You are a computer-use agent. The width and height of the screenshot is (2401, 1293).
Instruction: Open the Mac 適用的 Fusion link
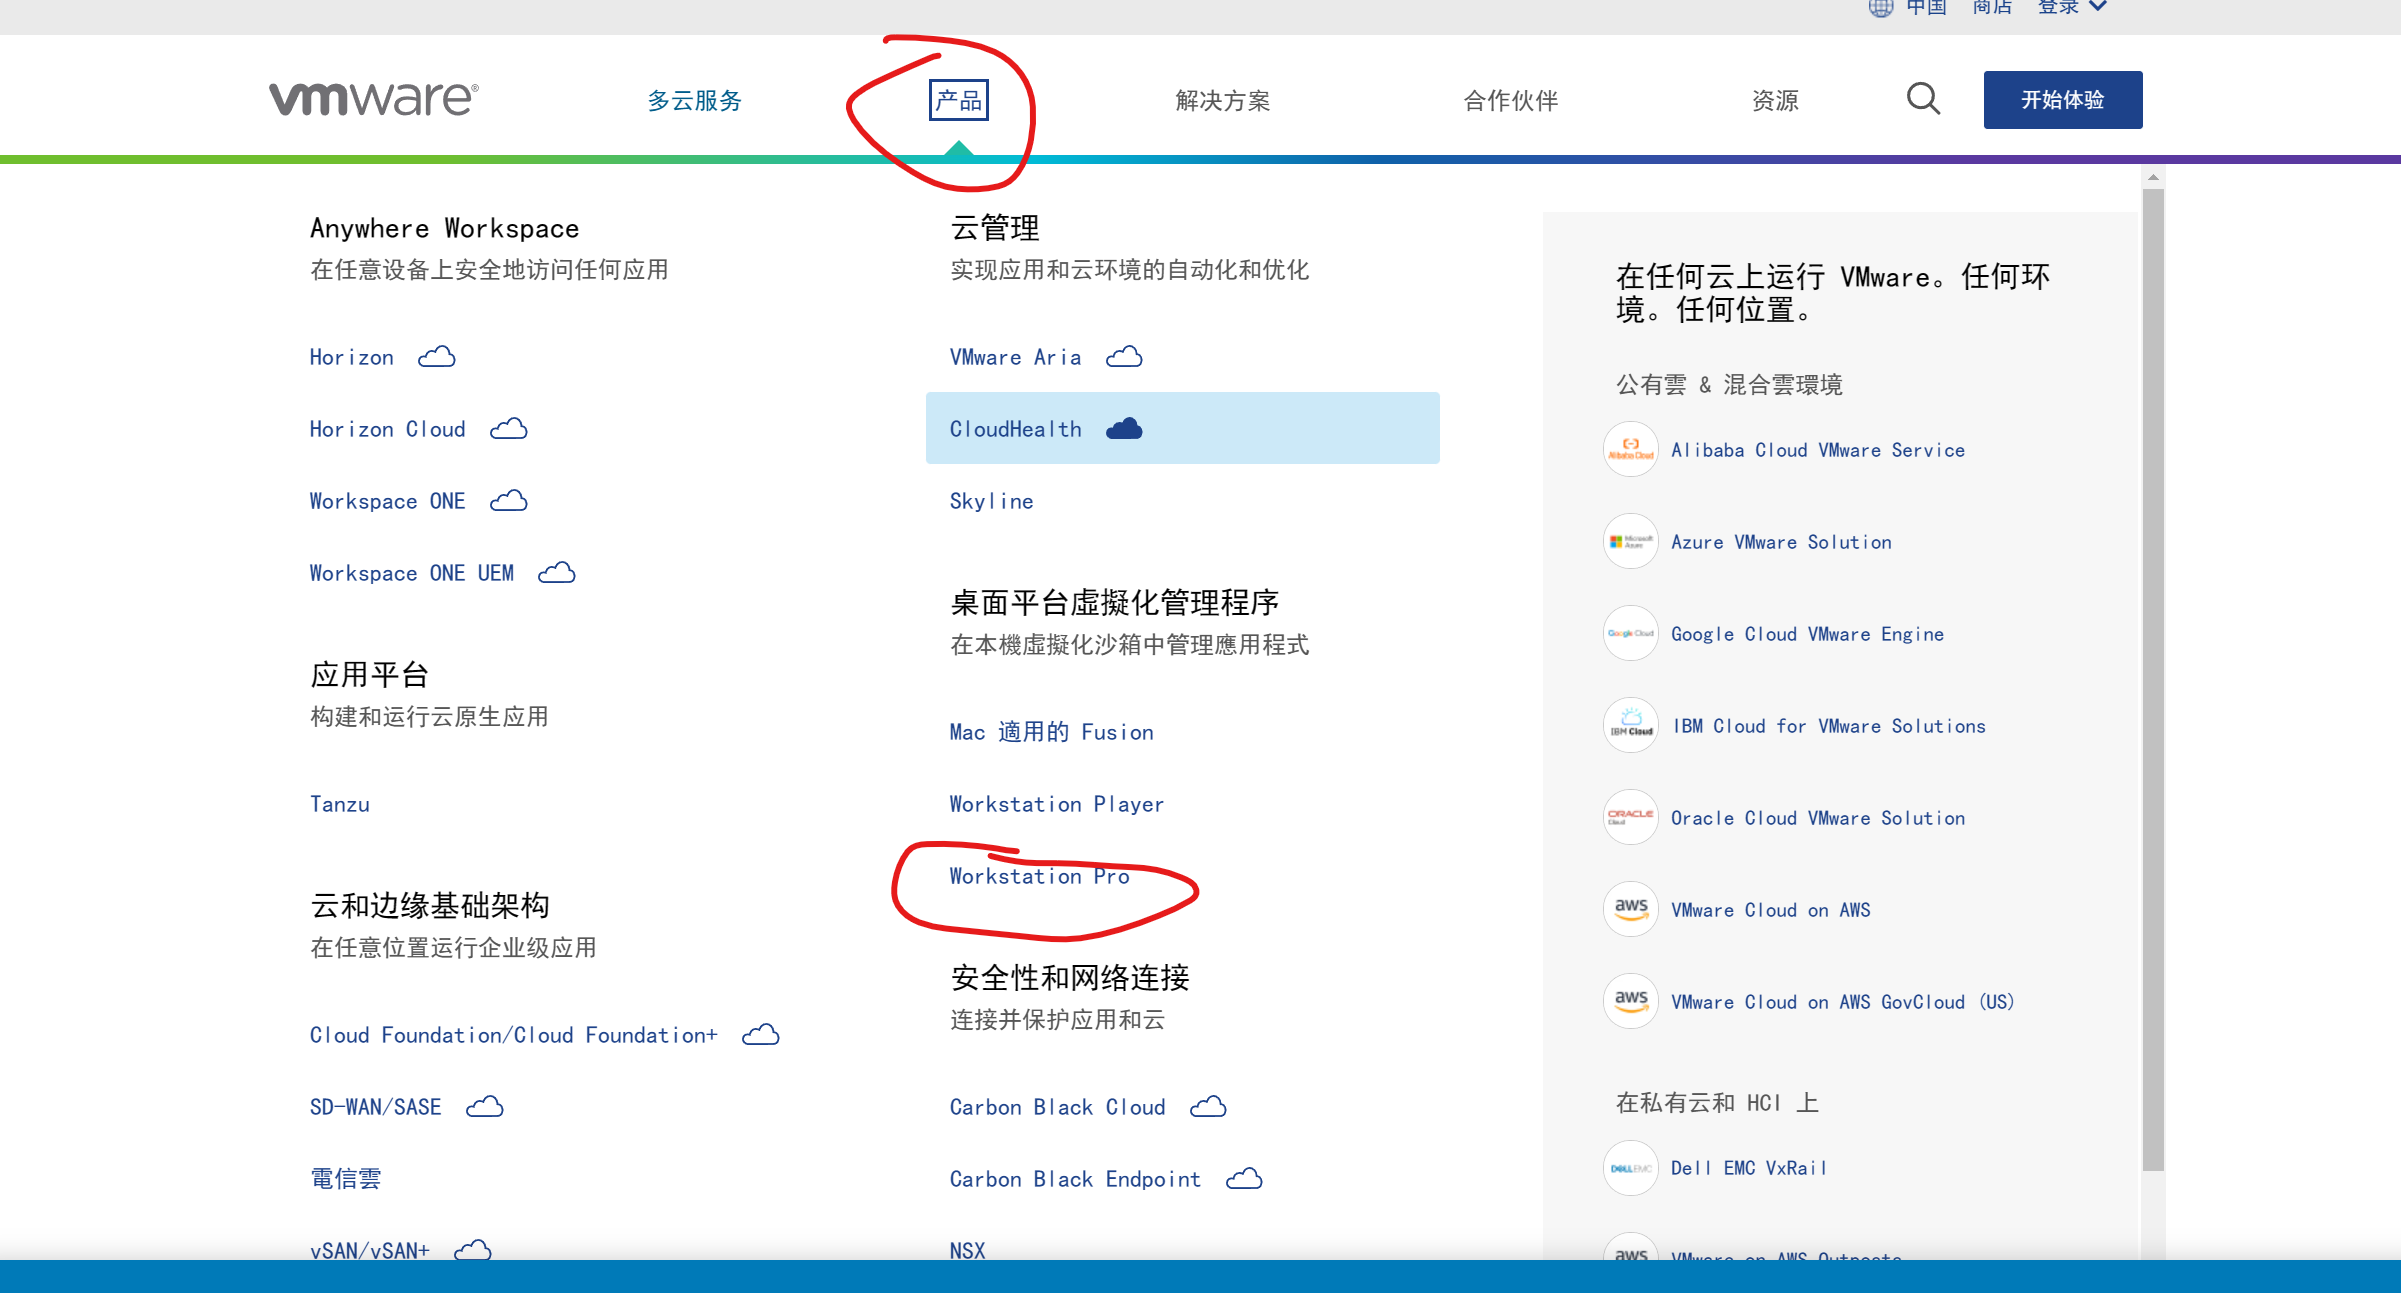click(x=1051, y=732)
